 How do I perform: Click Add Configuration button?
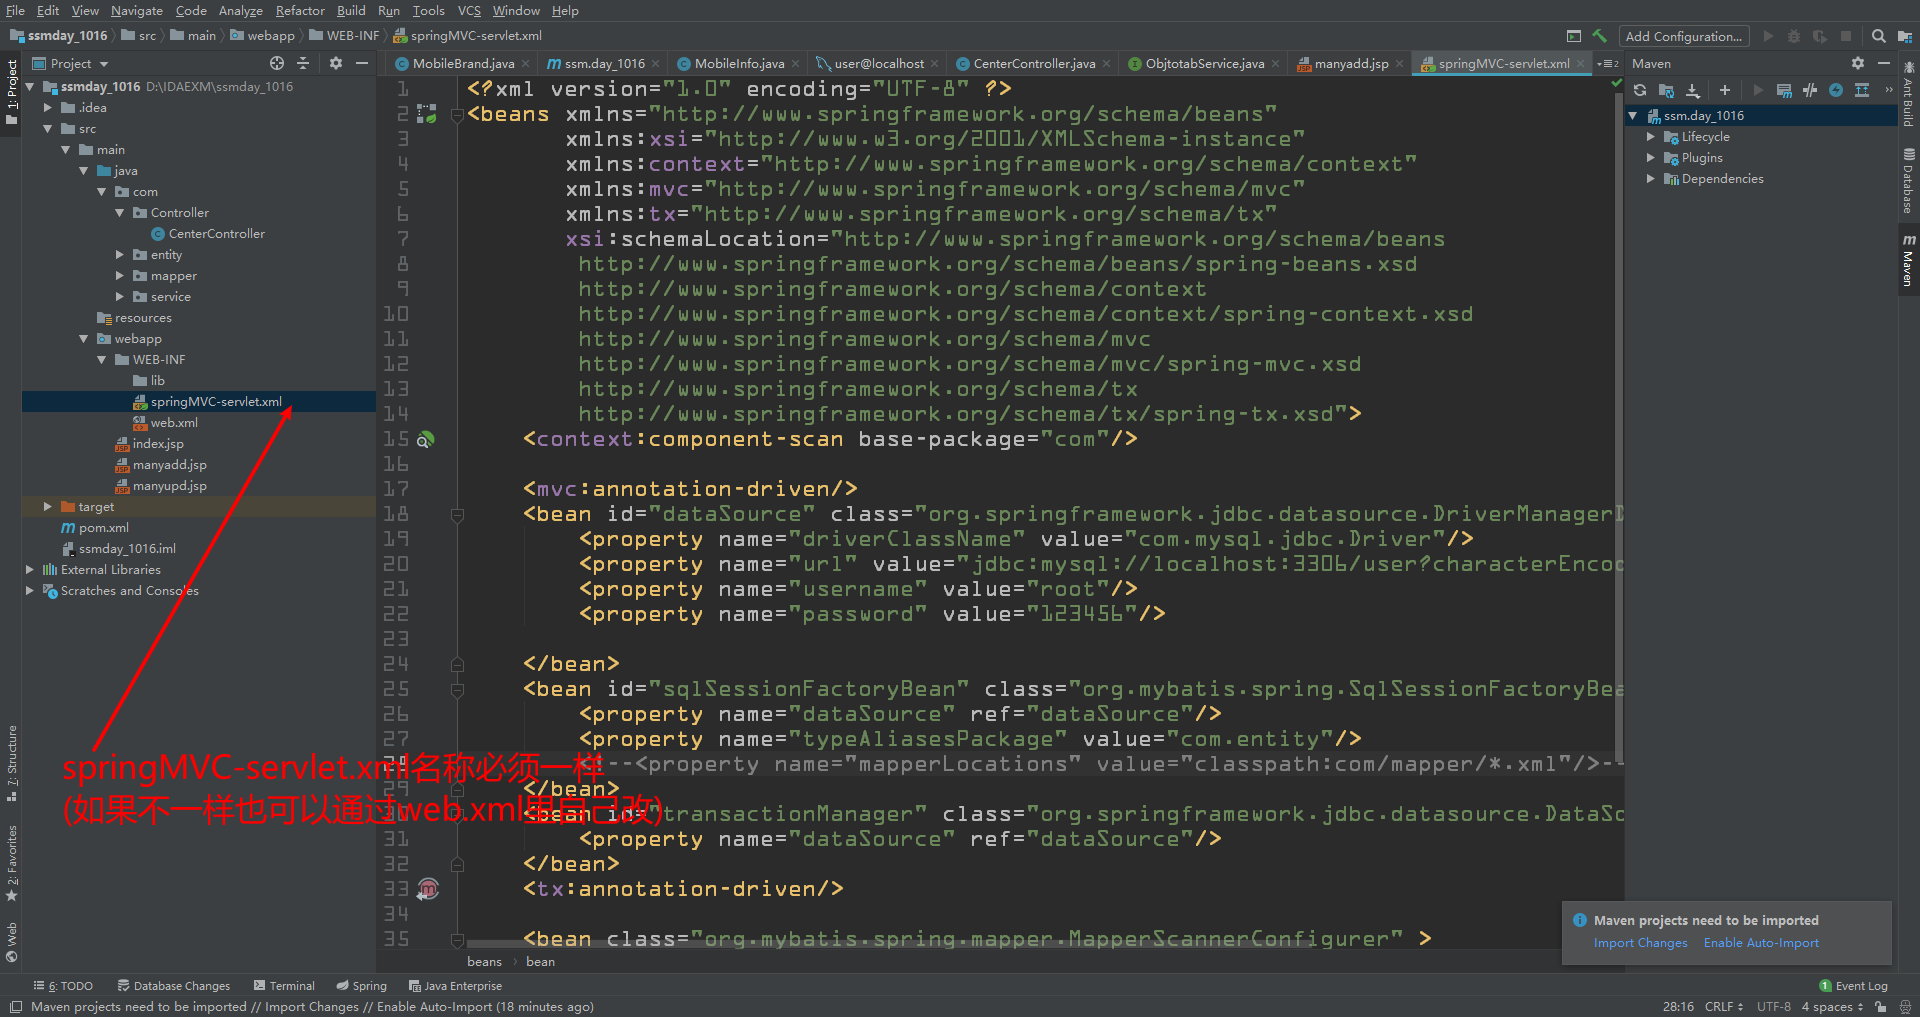[1684, 36]
